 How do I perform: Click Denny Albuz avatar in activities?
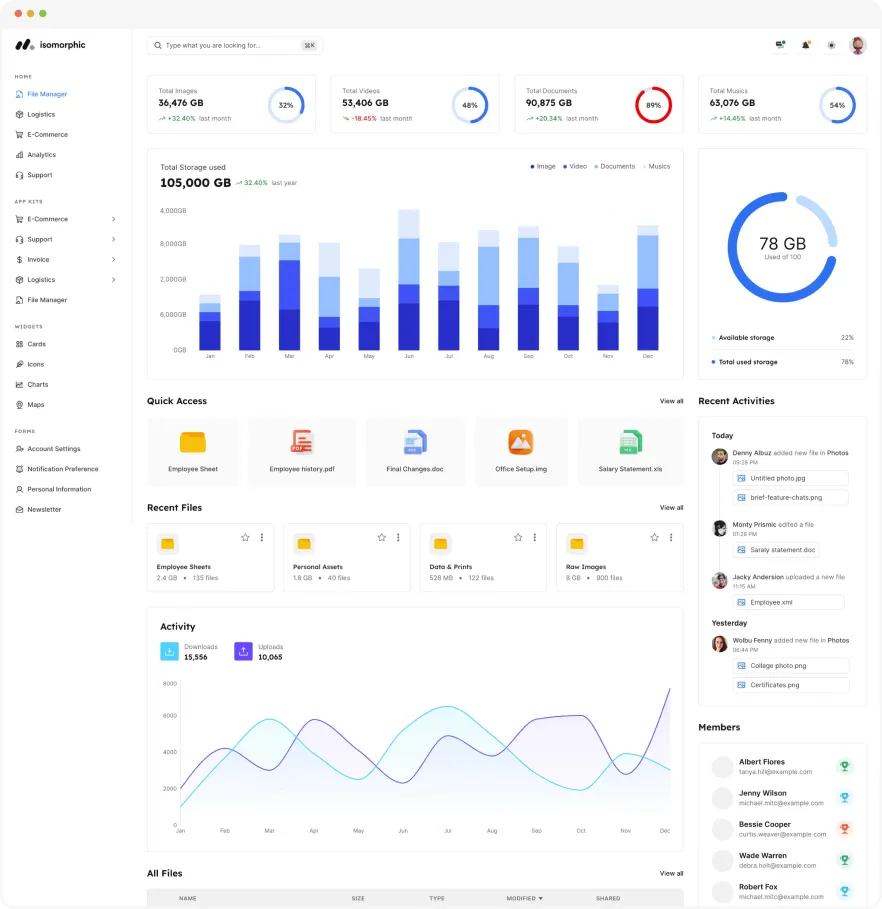720,457
